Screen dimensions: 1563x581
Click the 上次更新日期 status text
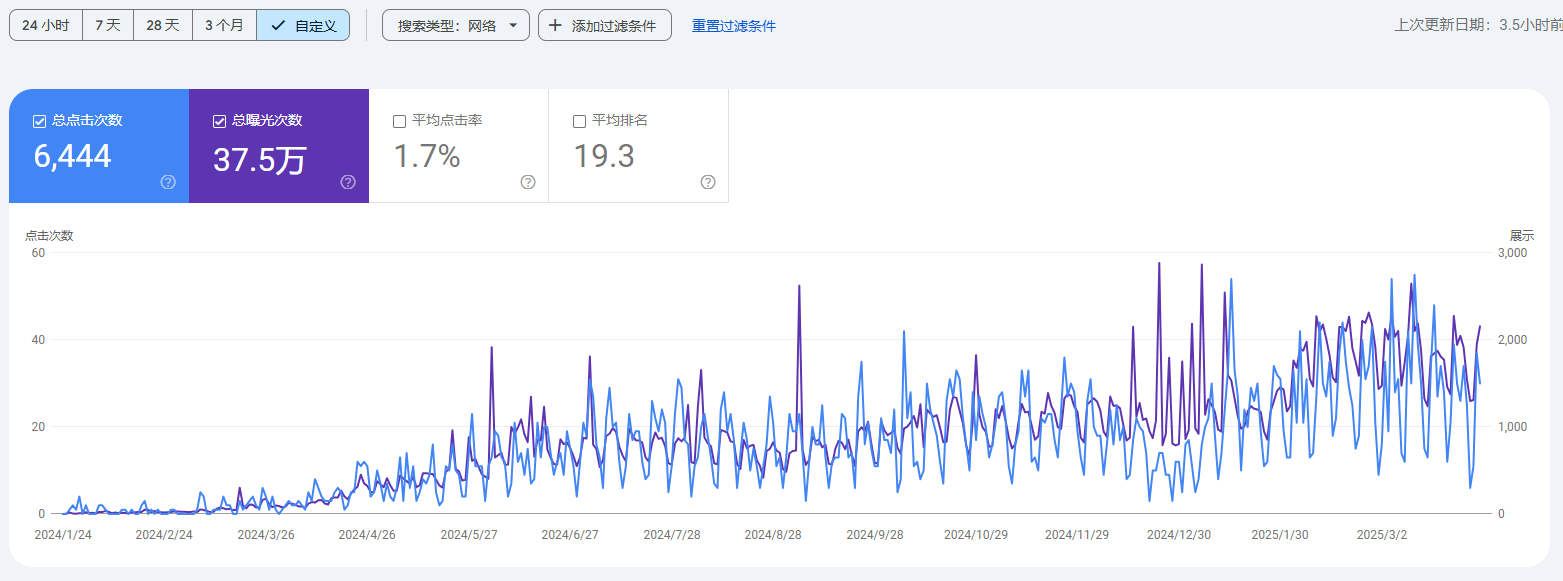tap(1478, 25)
